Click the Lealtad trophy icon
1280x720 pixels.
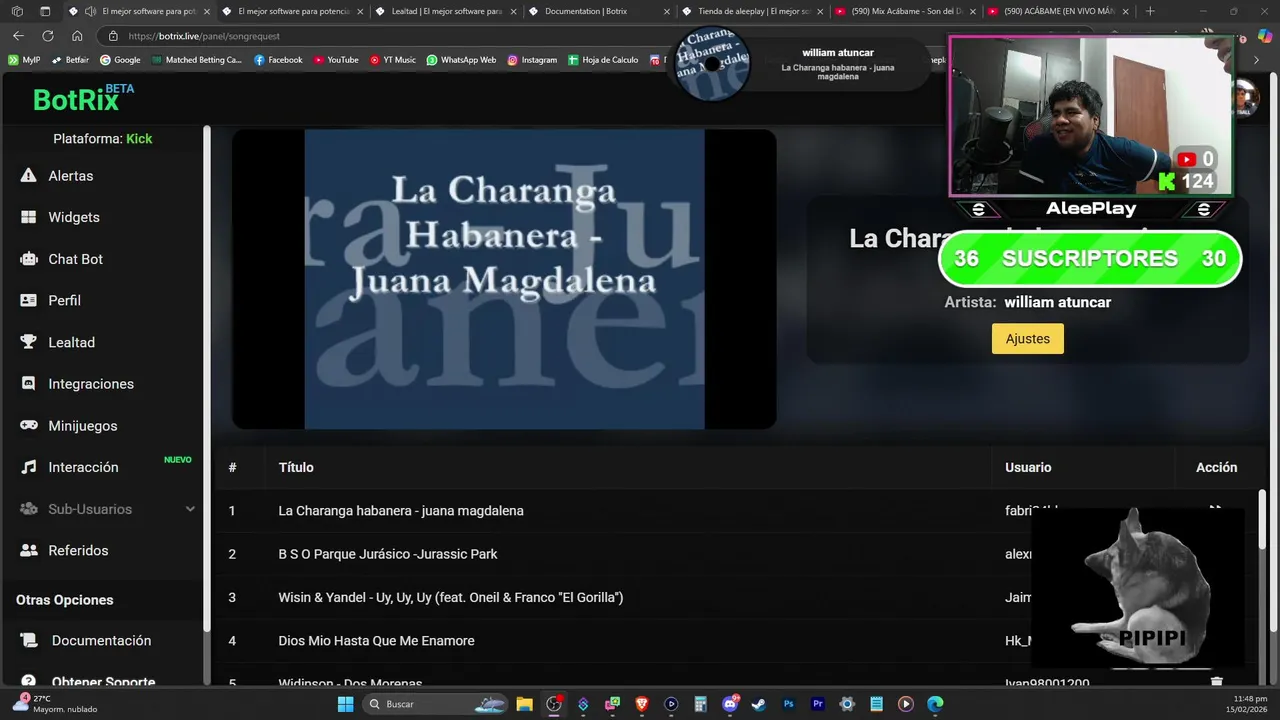tap(29, 342)
